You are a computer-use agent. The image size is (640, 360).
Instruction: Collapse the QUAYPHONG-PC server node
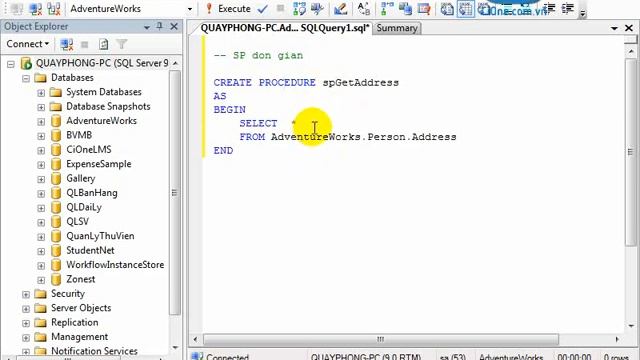tap(11, 64)
